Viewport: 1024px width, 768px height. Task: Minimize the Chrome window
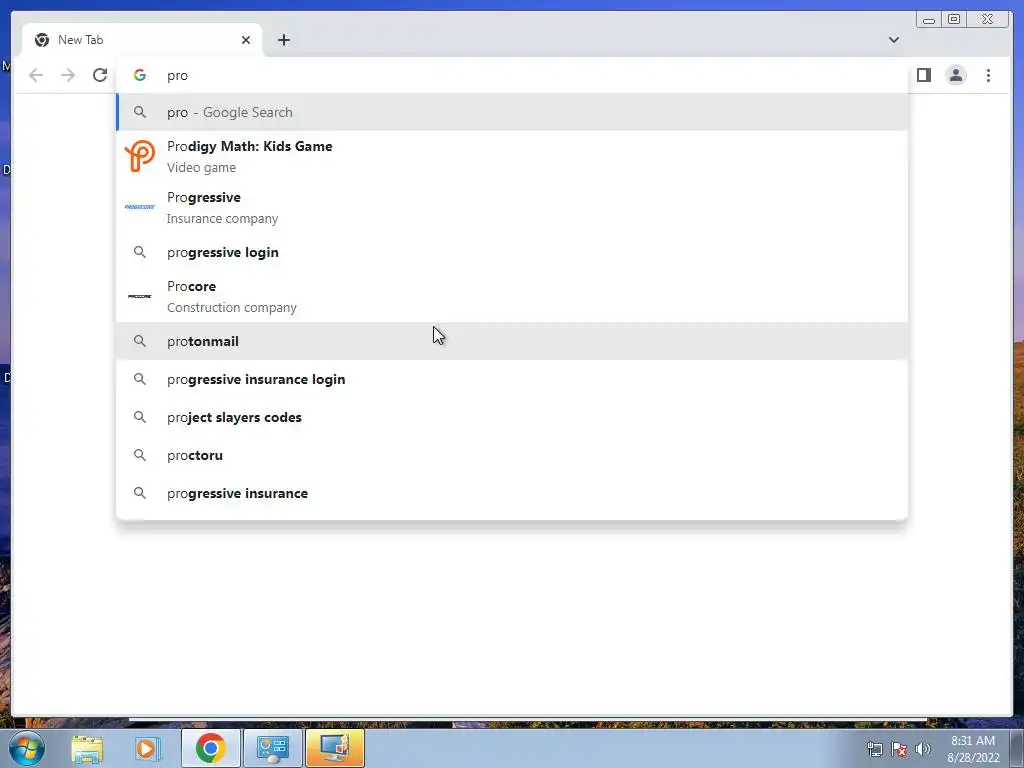pyautogui.click(x=929, y=20)
